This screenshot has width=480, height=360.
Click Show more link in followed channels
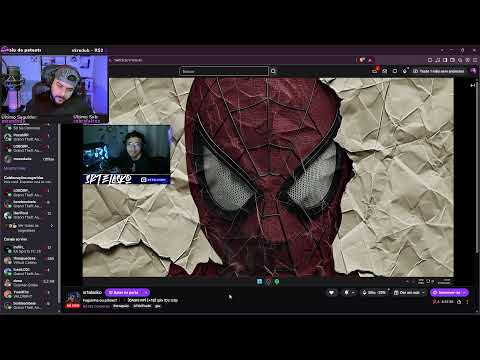click(x=15, y=169)
